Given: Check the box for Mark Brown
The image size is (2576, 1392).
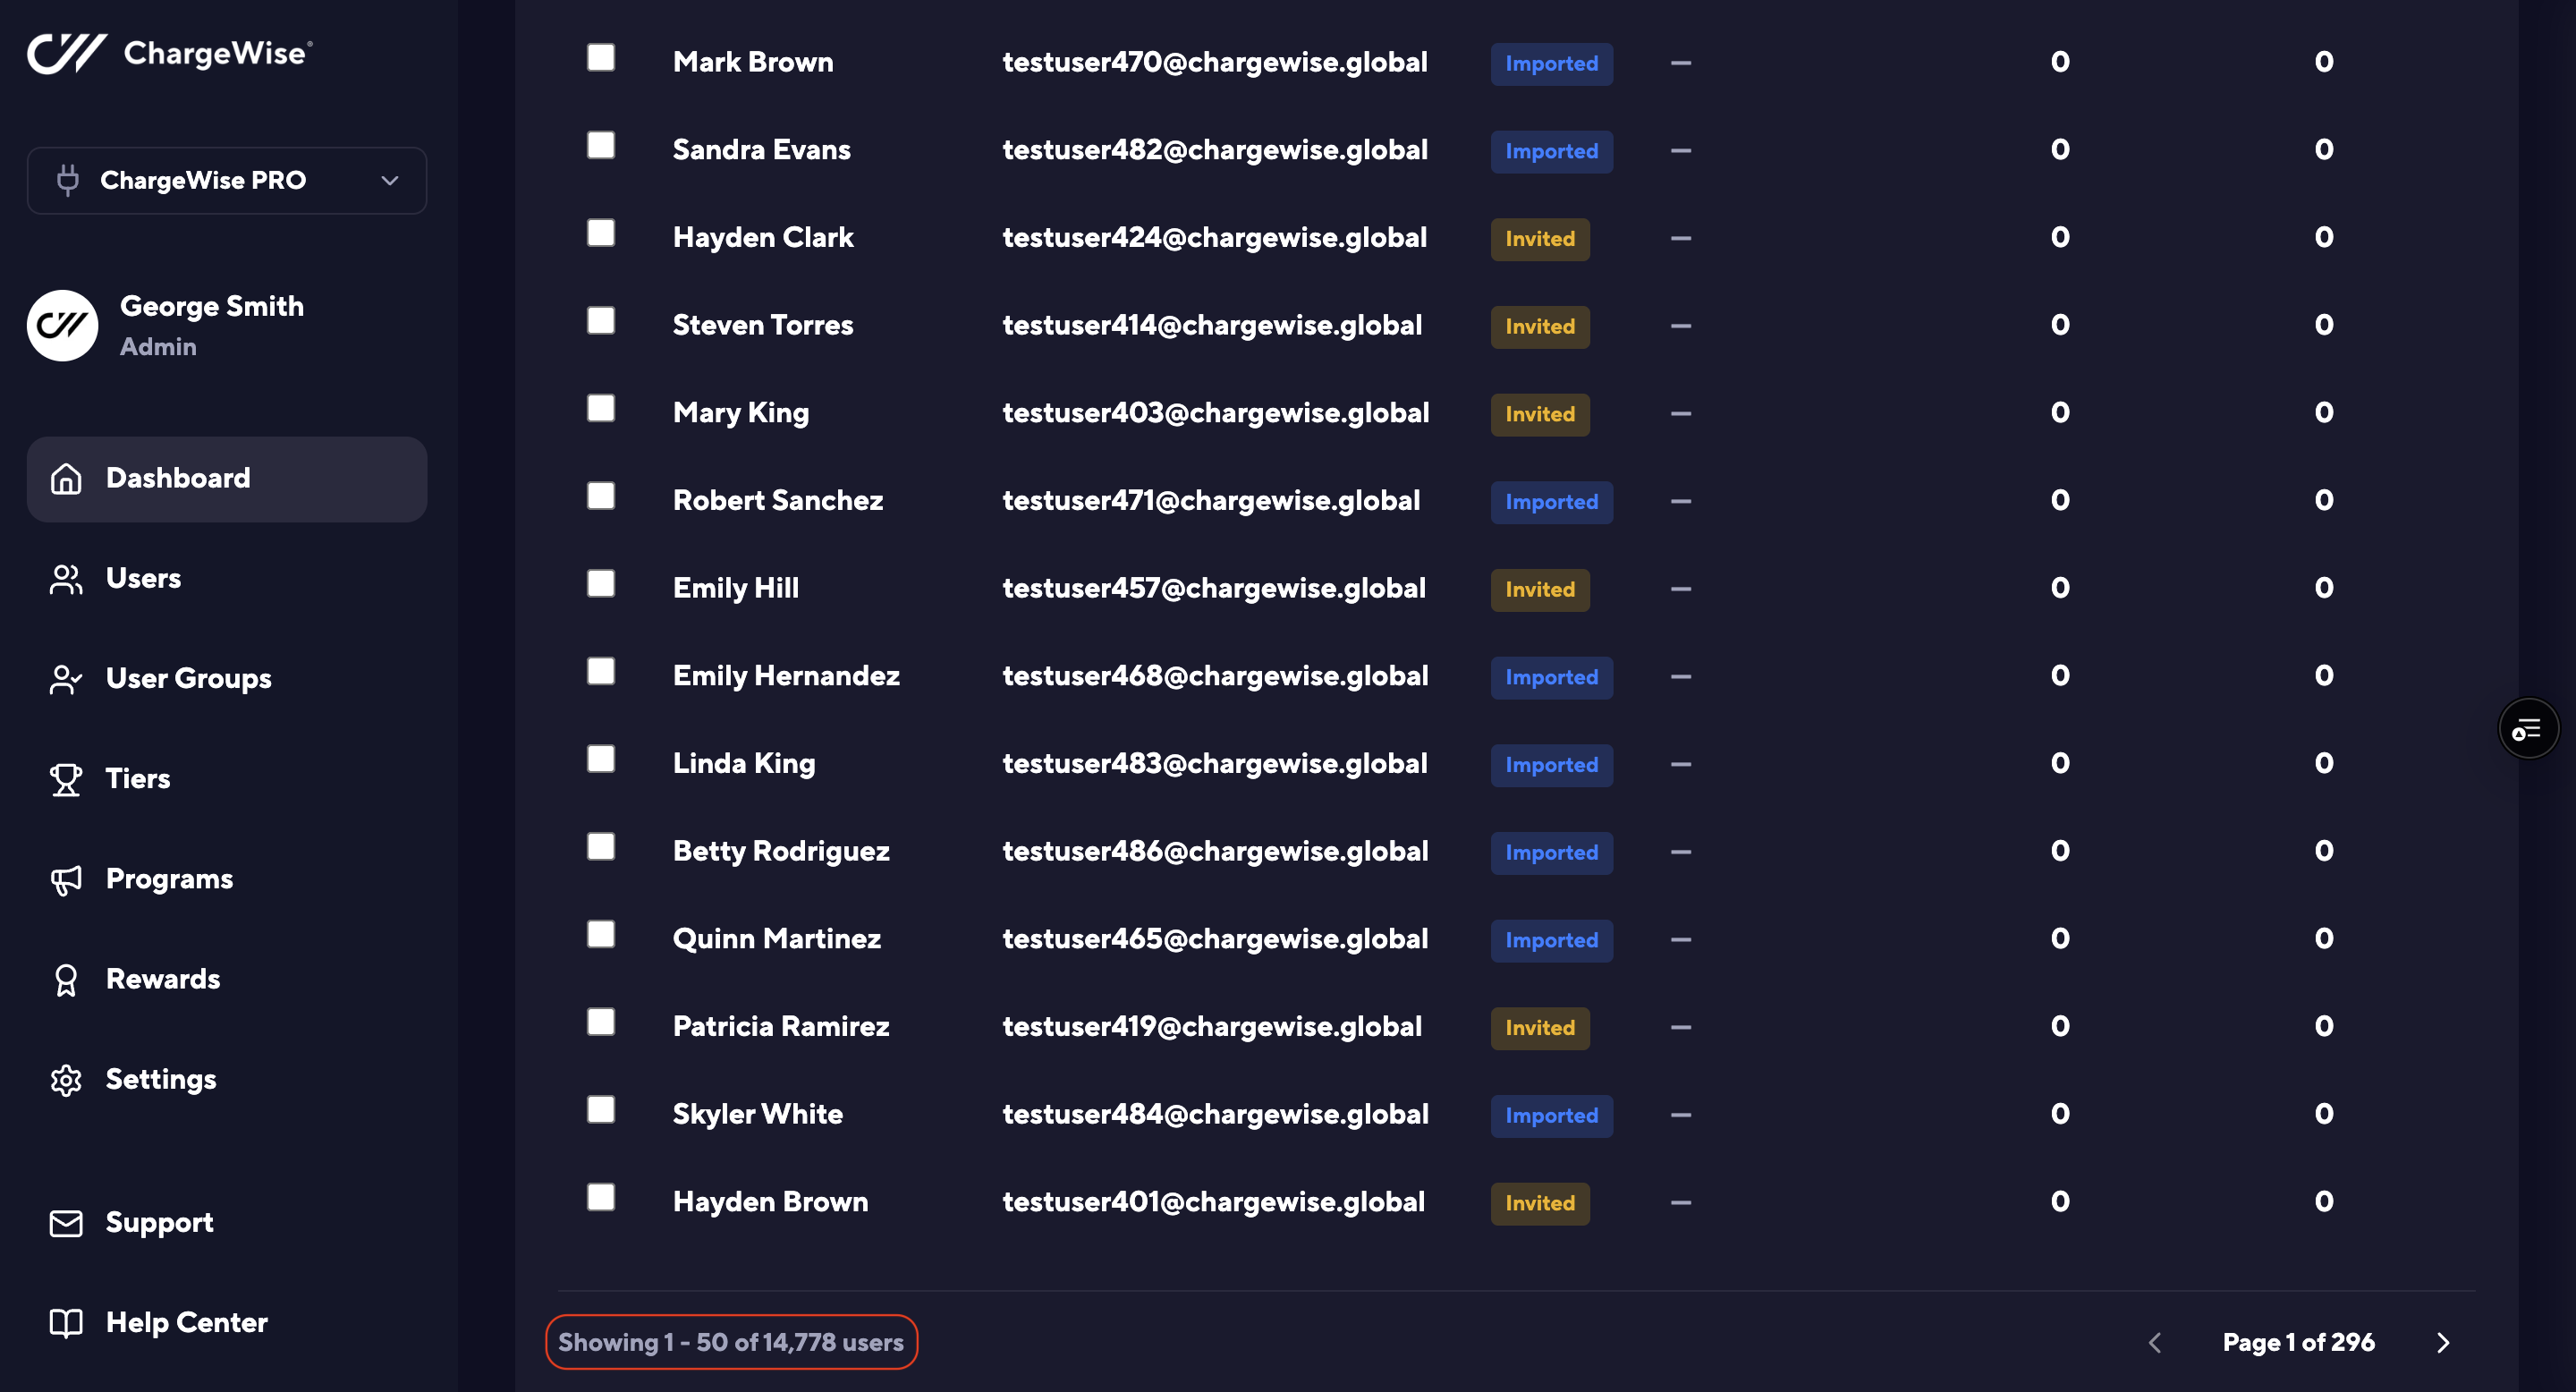Looking at the screenshot, I should [x=600, y=58].
